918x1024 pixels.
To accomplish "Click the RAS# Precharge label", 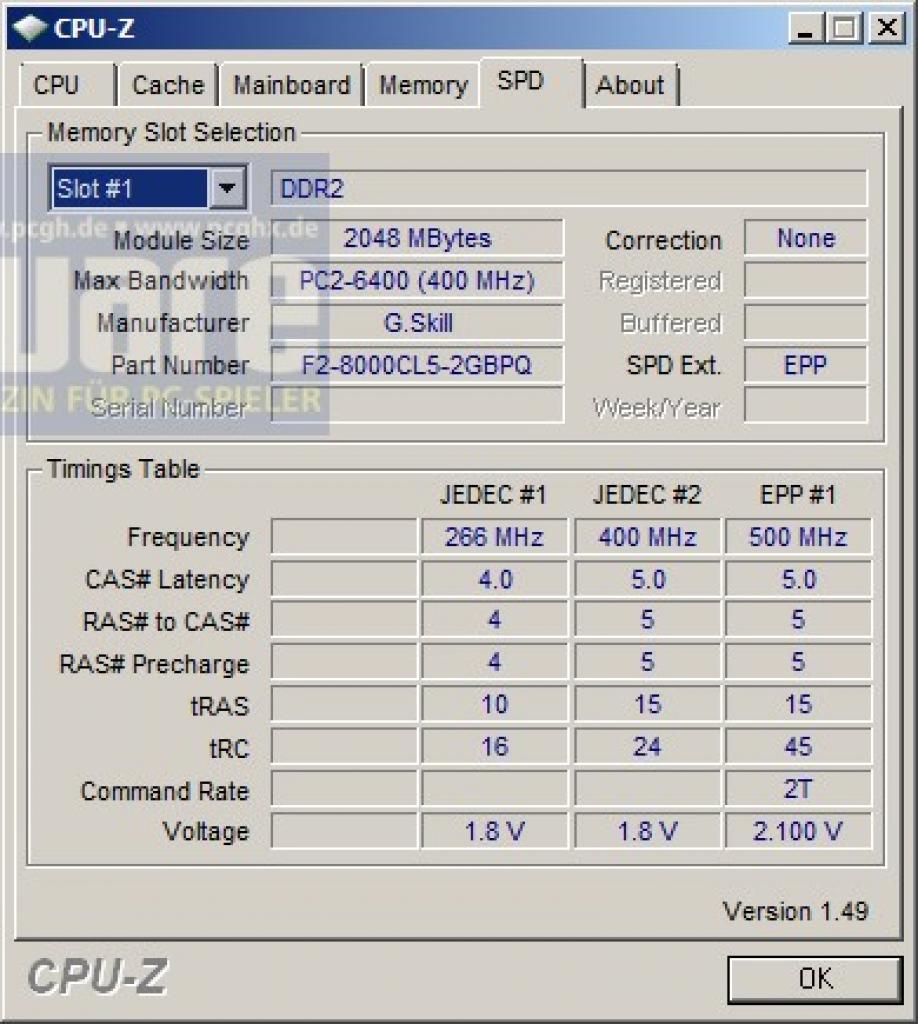I will (x=154, y=664).
